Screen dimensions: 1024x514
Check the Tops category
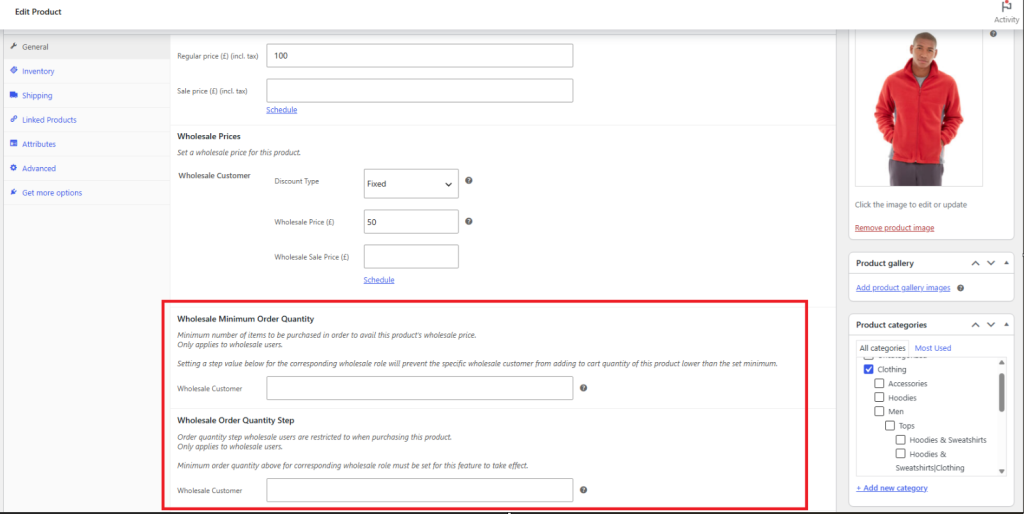[889, 425]
